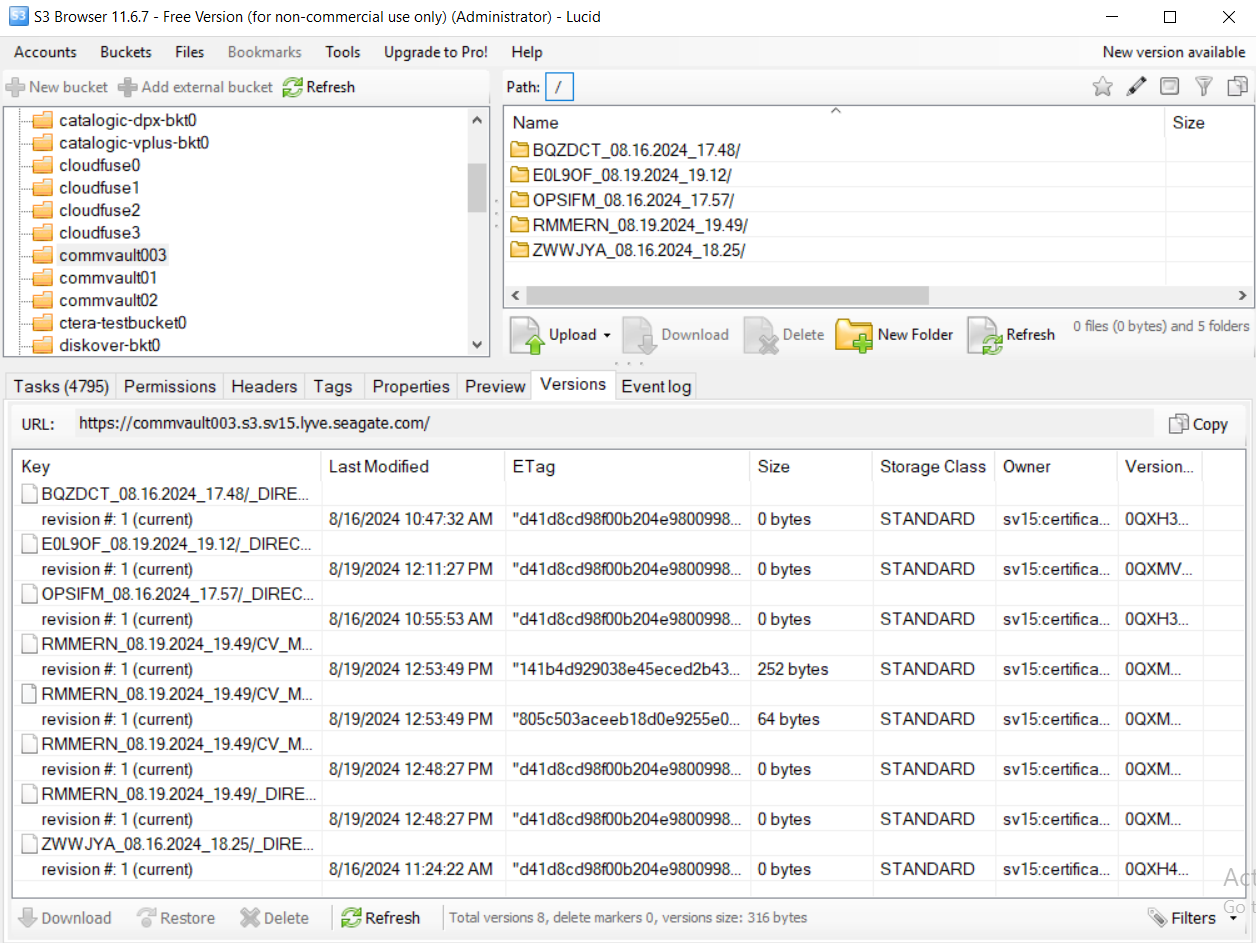Switch to the Tasks (4795) tab
Viewport: 1256px width, 943px height.
pos(61,386)
